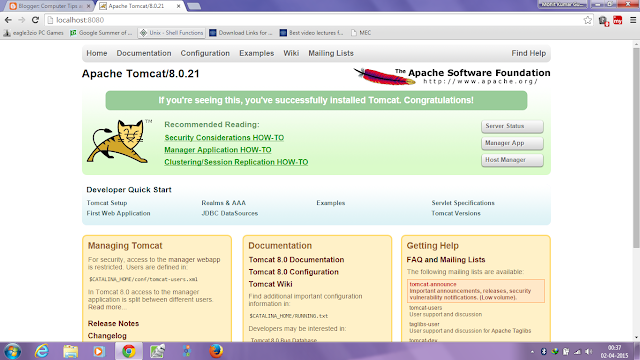The width and height of the screenshot is (640, 360).
Task: Click the Server Status button
Action: 512,126
